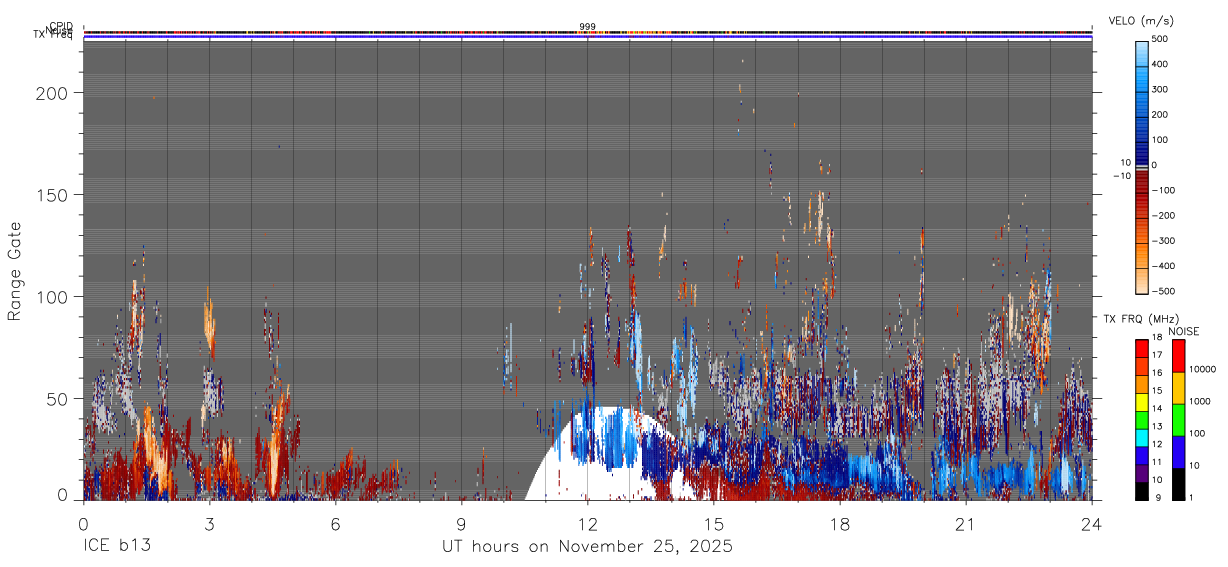Click the yellow segment of the TX FRQ bar
The width and height of the screenshot is (1228, 567).
coord(1142,401)
